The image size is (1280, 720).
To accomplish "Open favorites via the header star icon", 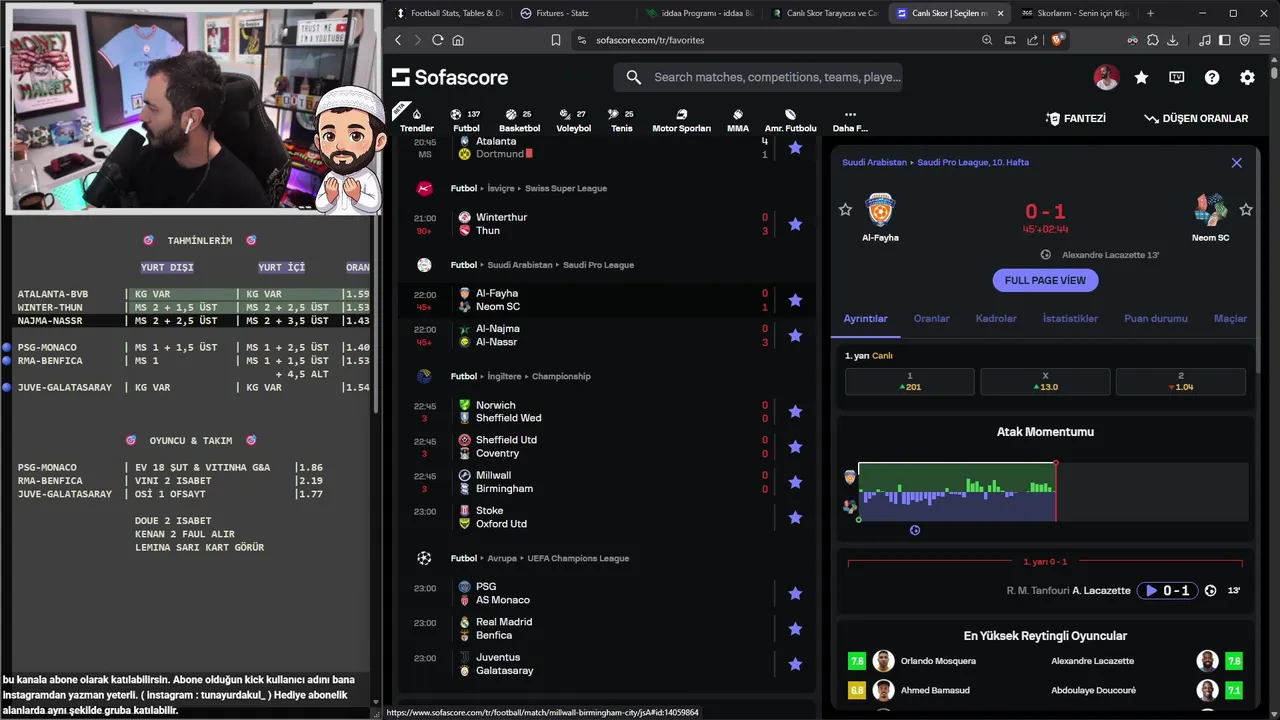I will pyautogui.click(x=1141, y=78).
